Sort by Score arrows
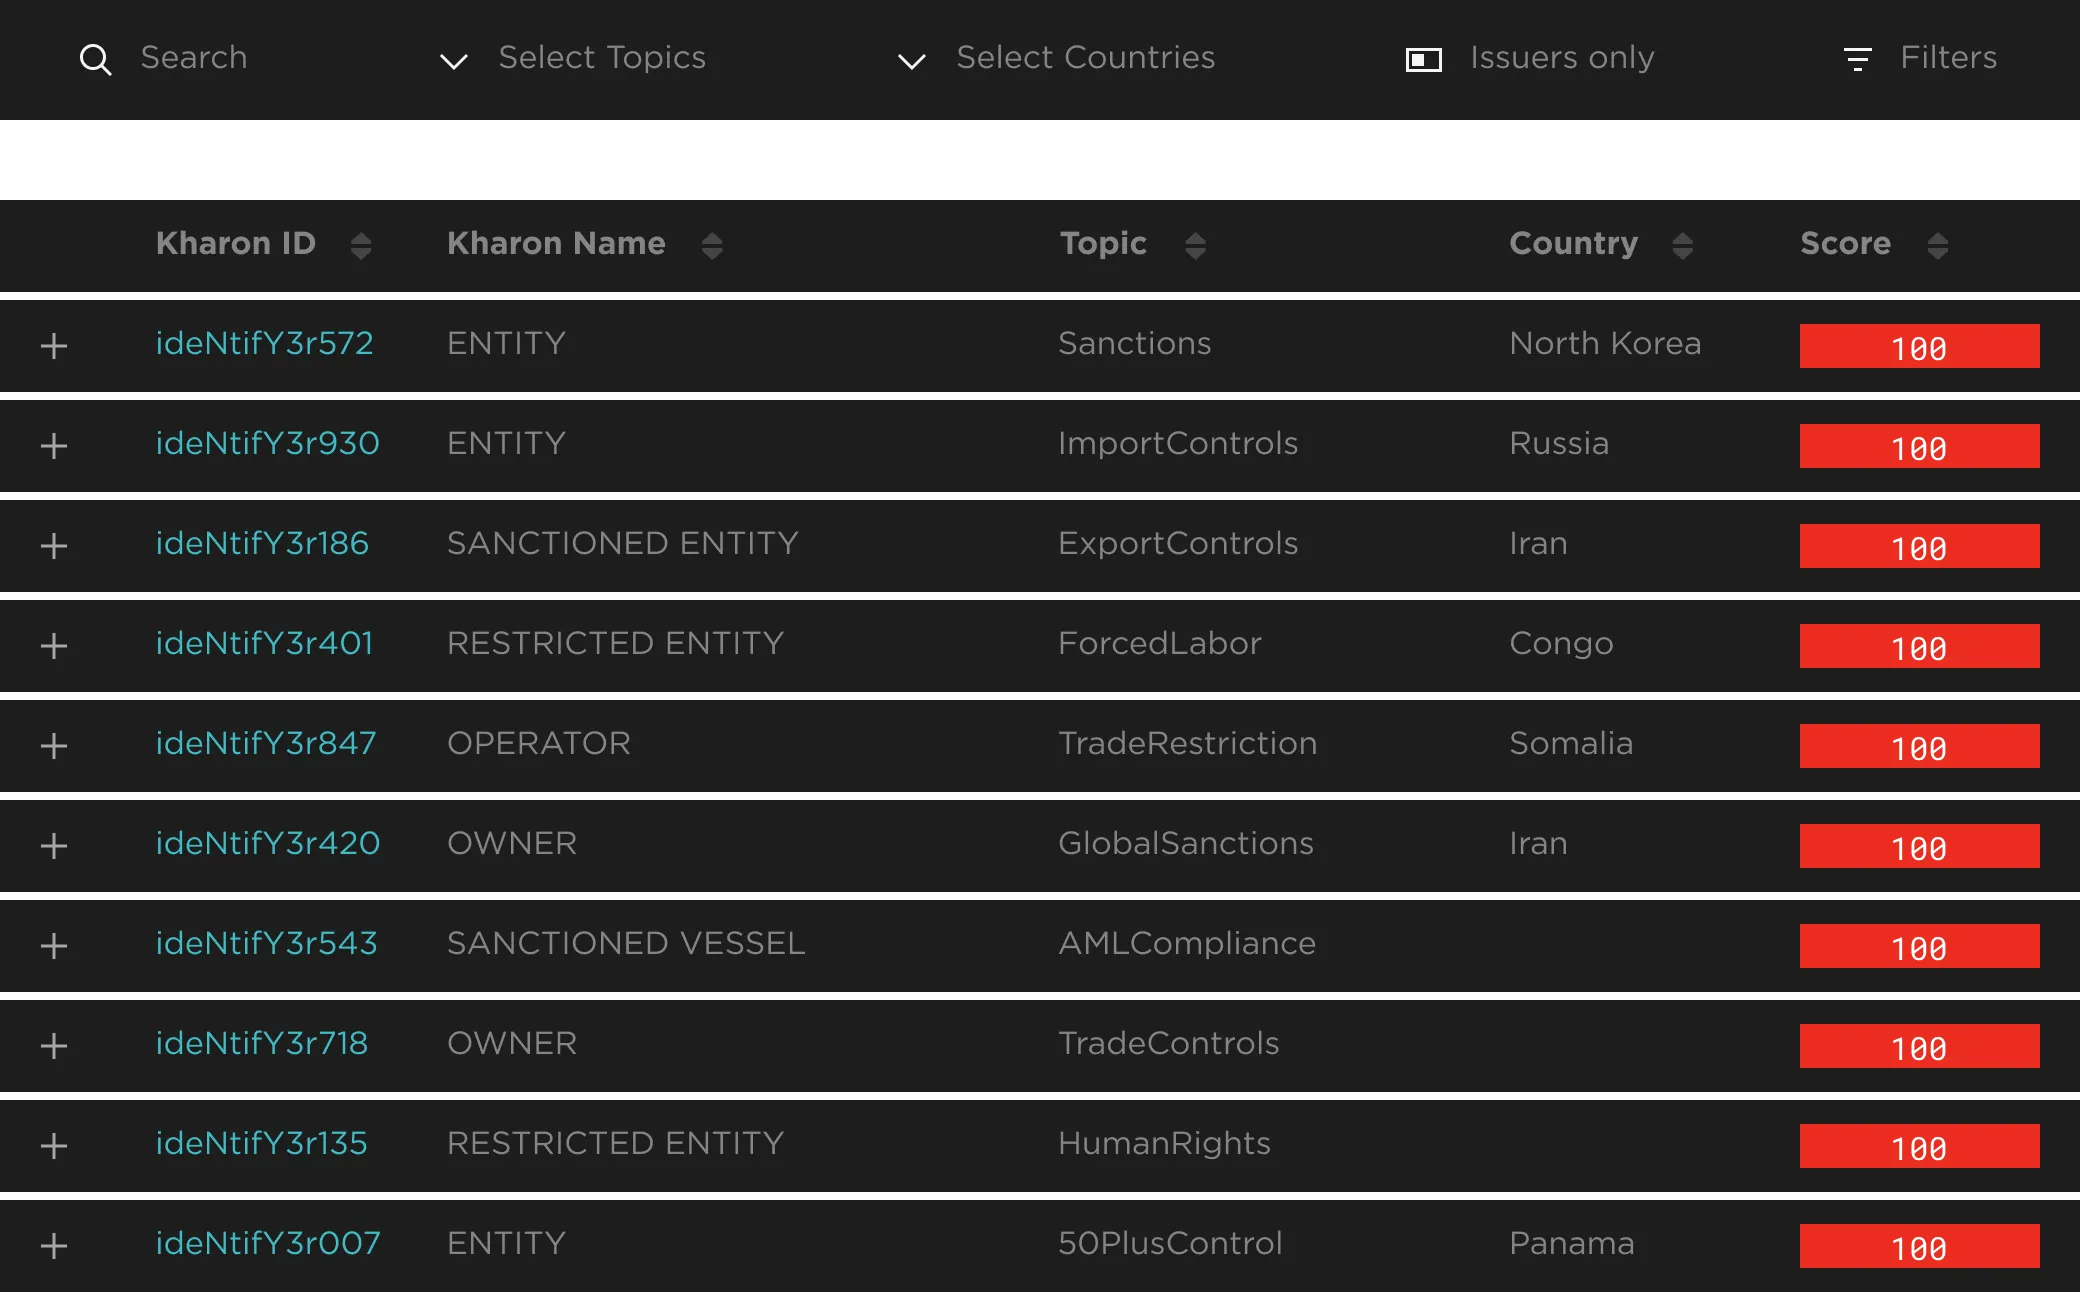 (1937, 245)
